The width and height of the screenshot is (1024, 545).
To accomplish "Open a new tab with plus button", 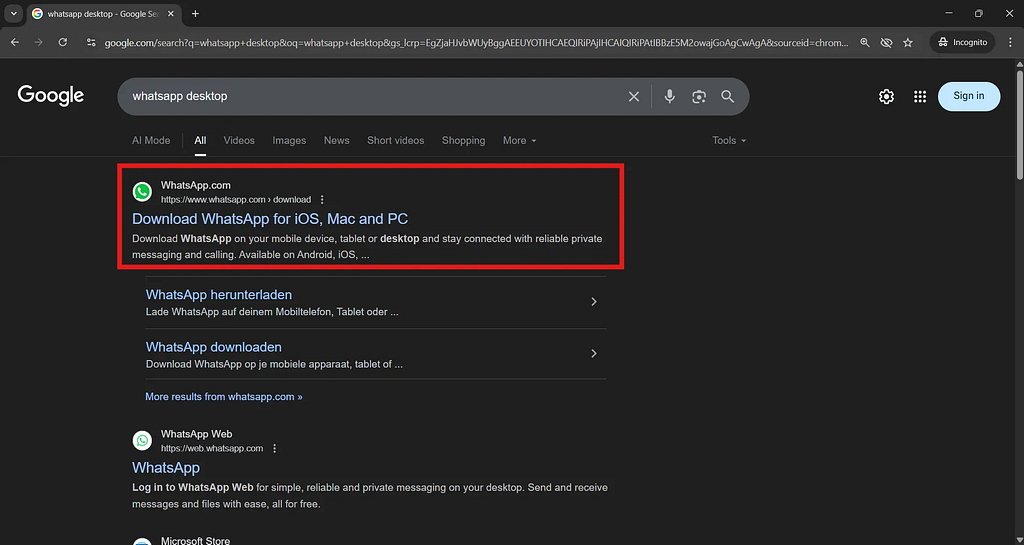I will point(195,14).
